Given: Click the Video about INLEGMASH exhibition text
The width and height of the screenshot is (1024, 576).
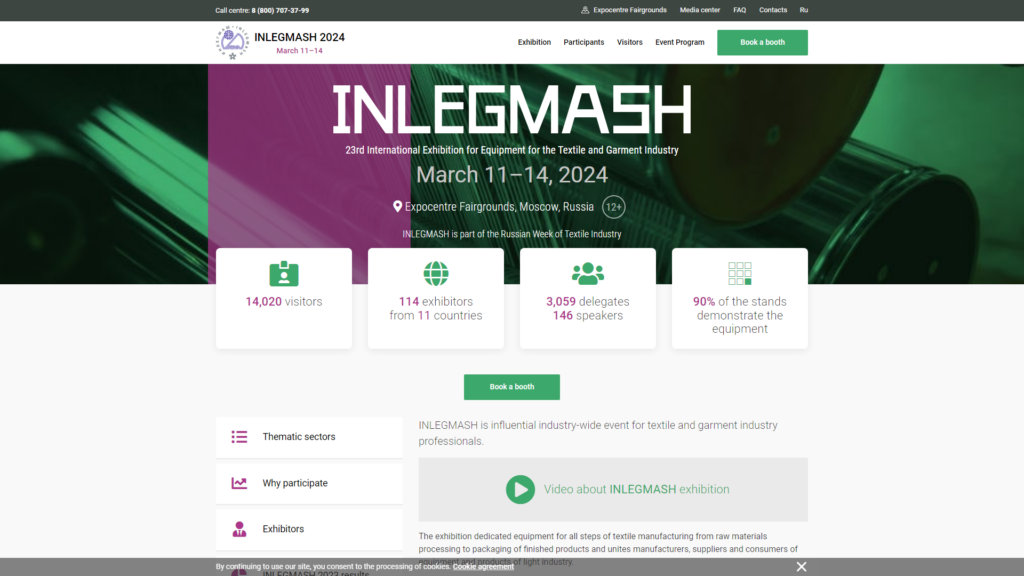Looking at the screenshot, I should click(637, 489).
